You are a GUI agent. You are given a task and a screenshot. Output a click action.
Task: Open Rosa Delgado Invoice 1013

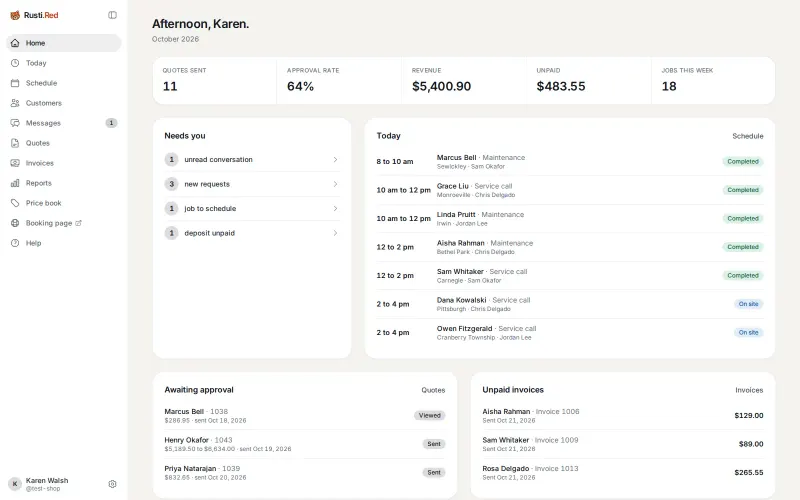coord(622,473)
